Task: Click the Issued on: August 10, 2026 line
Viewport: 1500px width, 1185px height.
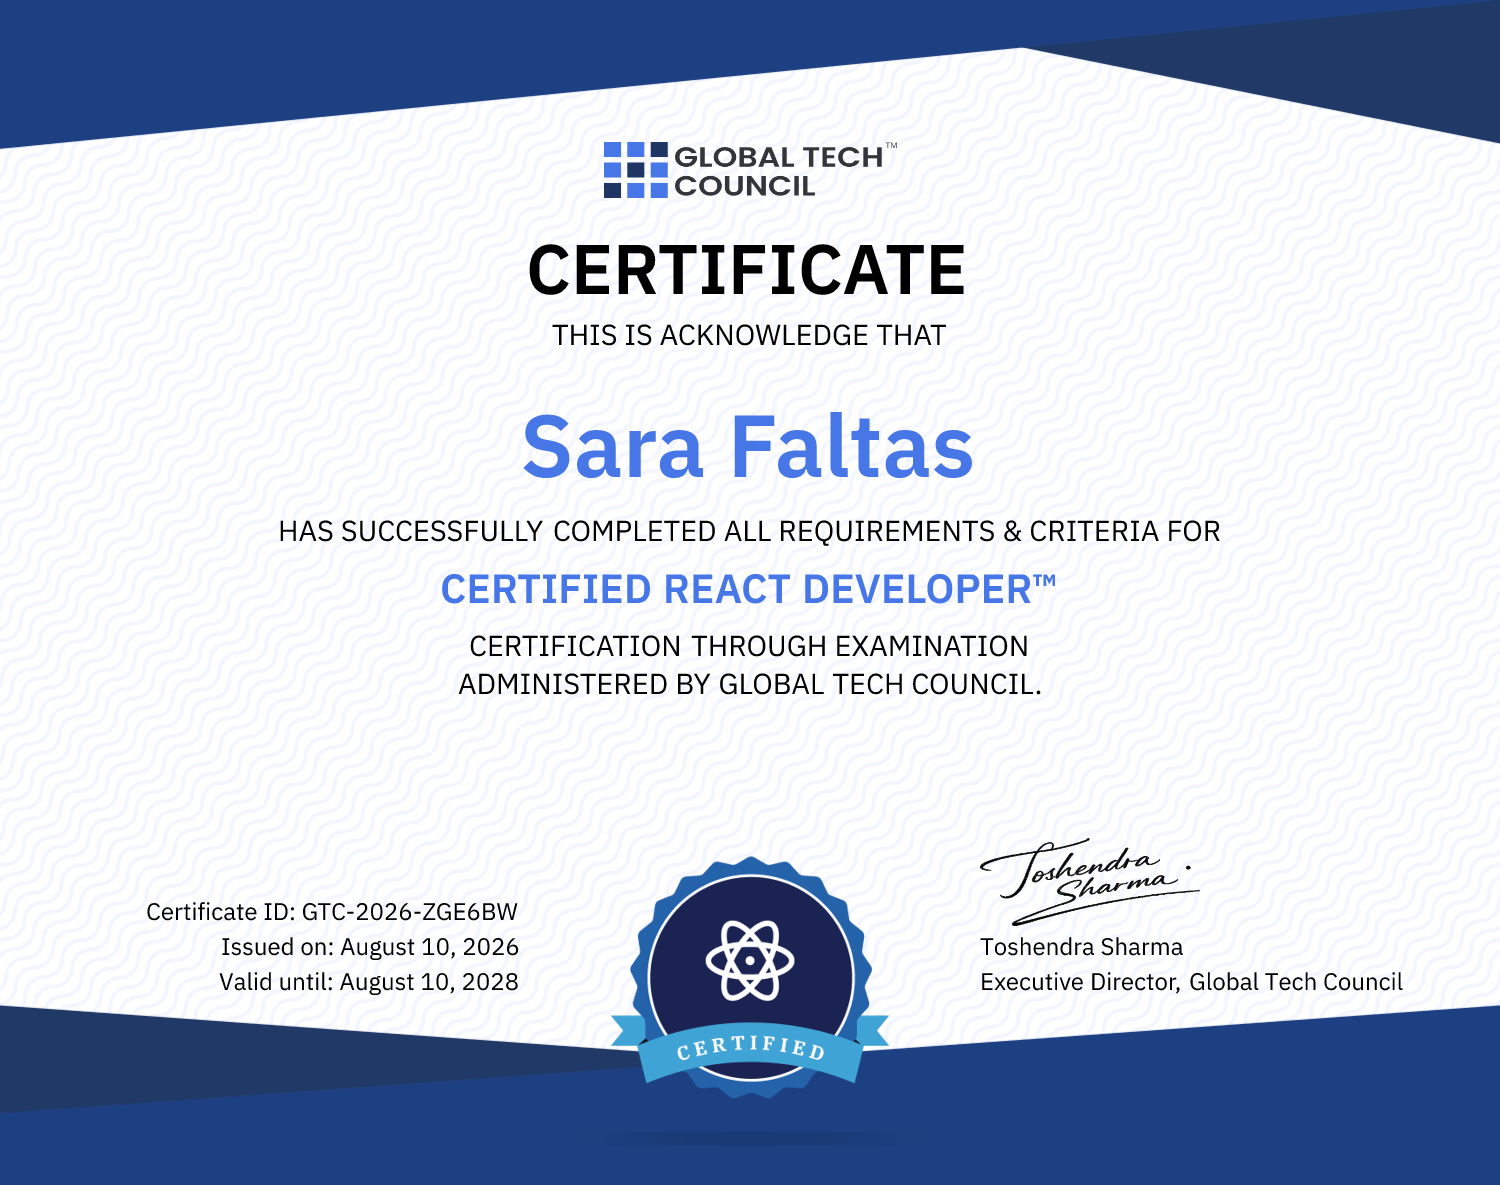Action: tap(370, 947)
